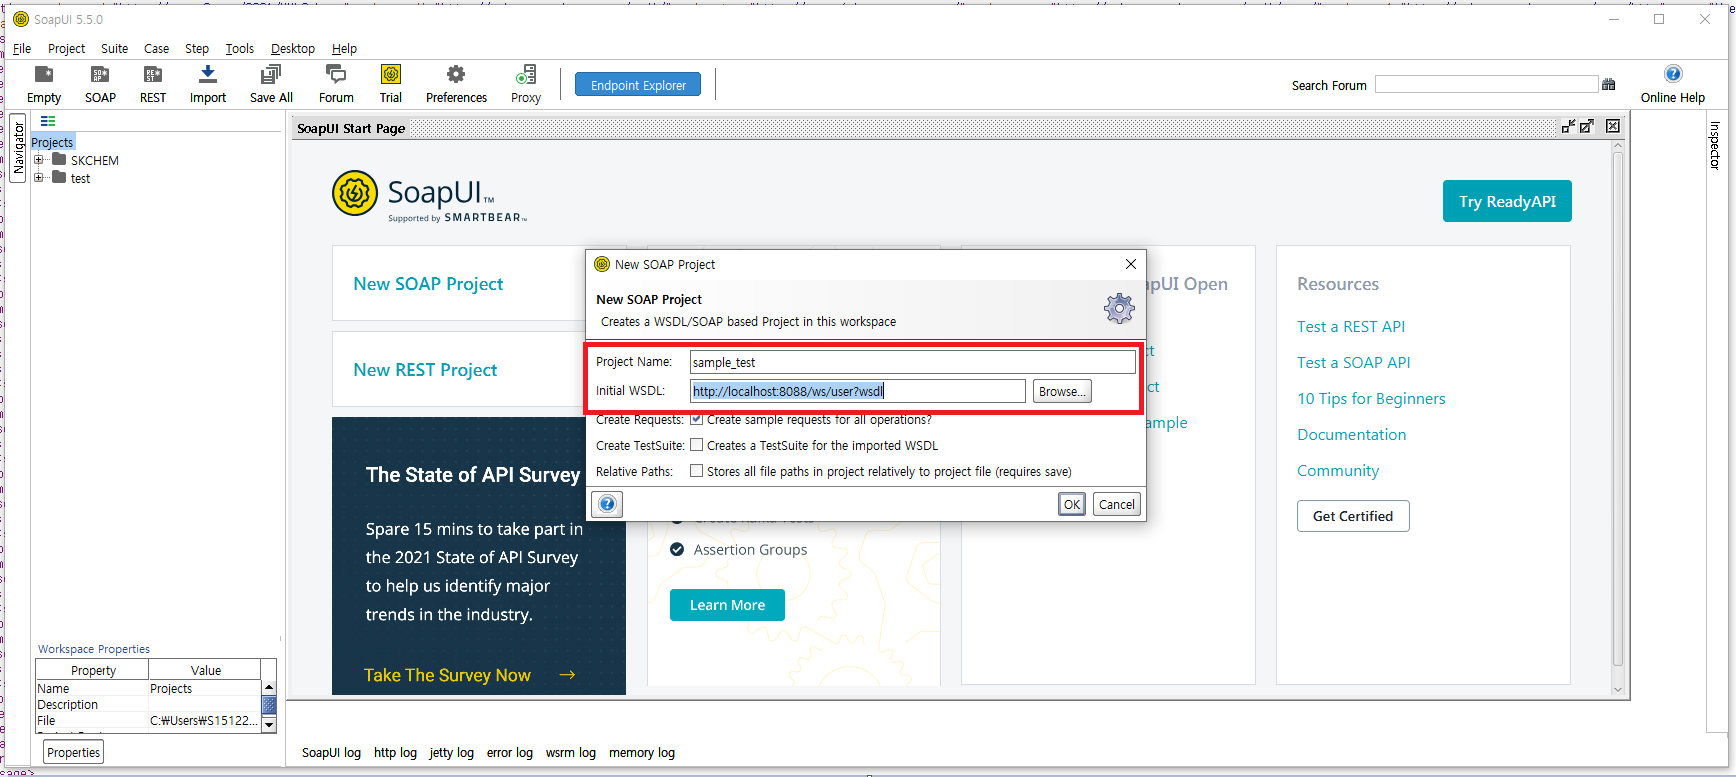This screenshot has height=777, width=1736.
Task: Open the Desktop menu
Action: click(x=292, y=48)
